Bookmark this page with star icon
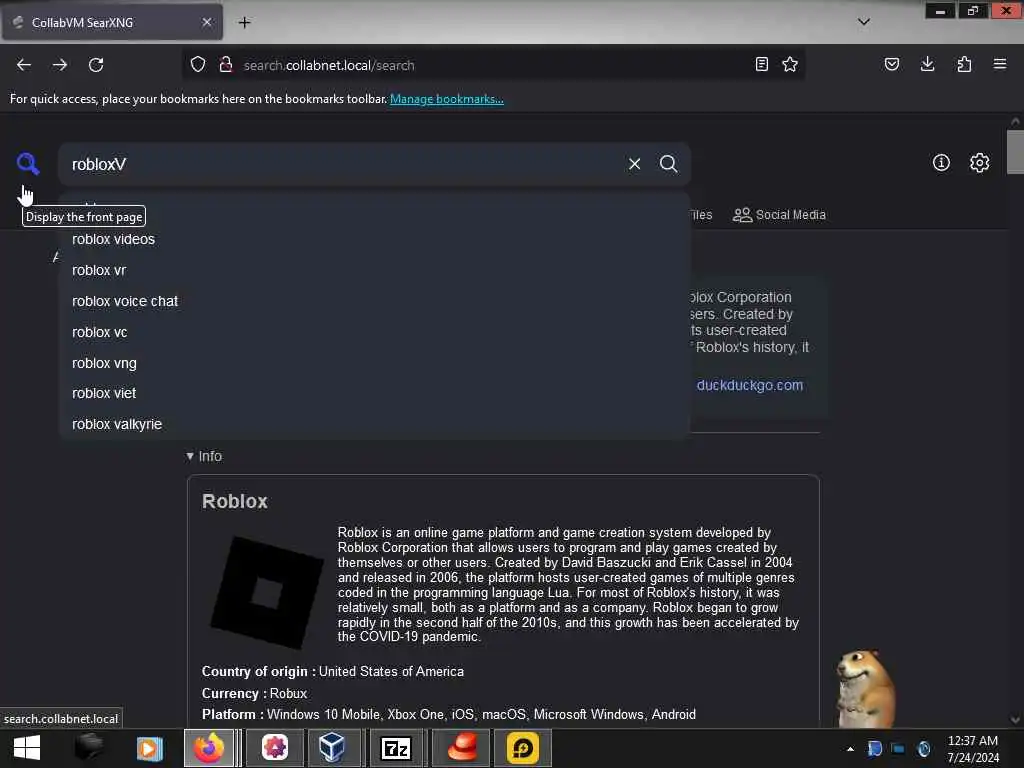This screenshot has width=1024, height=768. [x=790, y=64]
